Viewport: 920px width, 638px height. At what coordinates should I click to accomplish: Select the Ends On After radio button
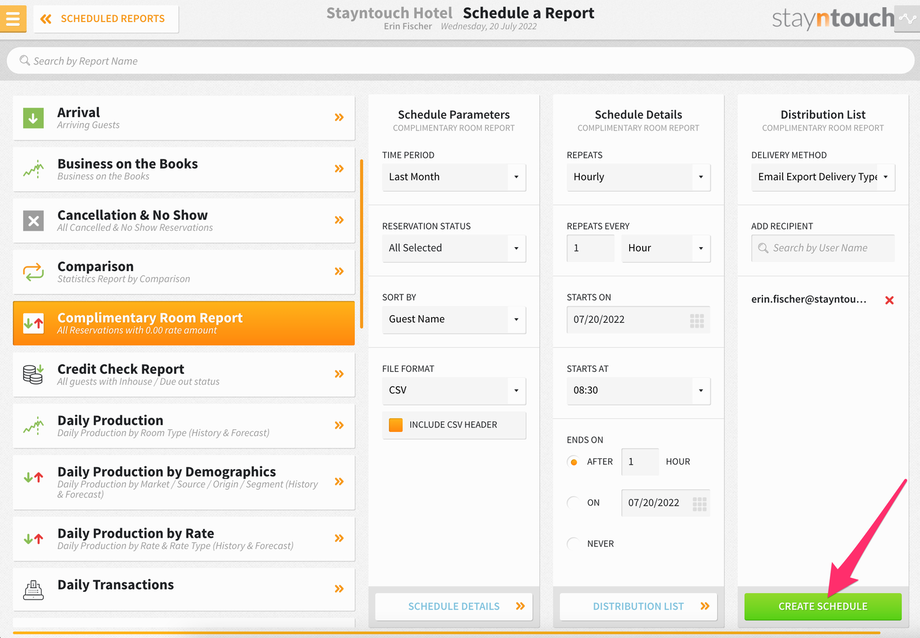tap(573, 462)
